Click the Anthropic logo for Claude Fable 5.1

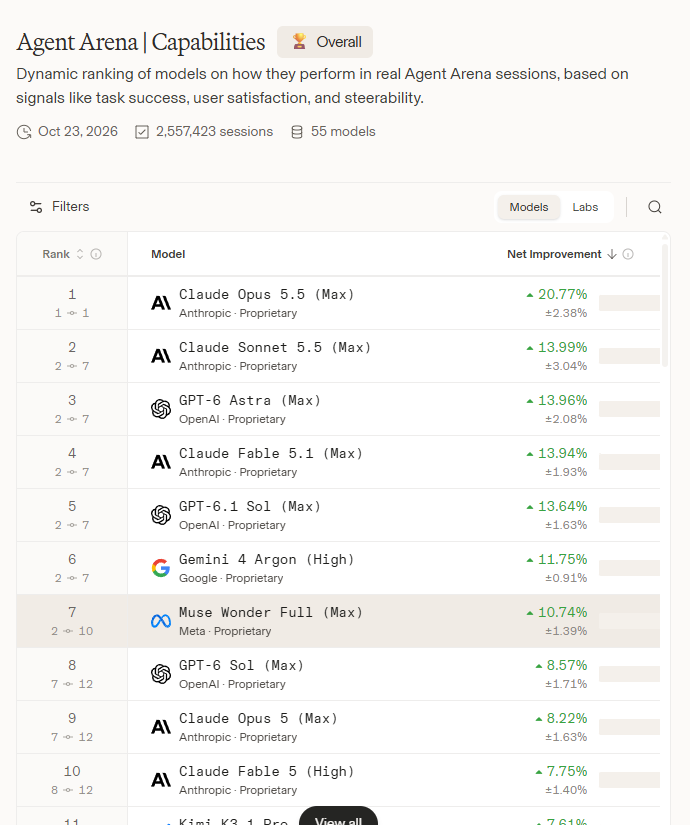click(x=161, y=462)
